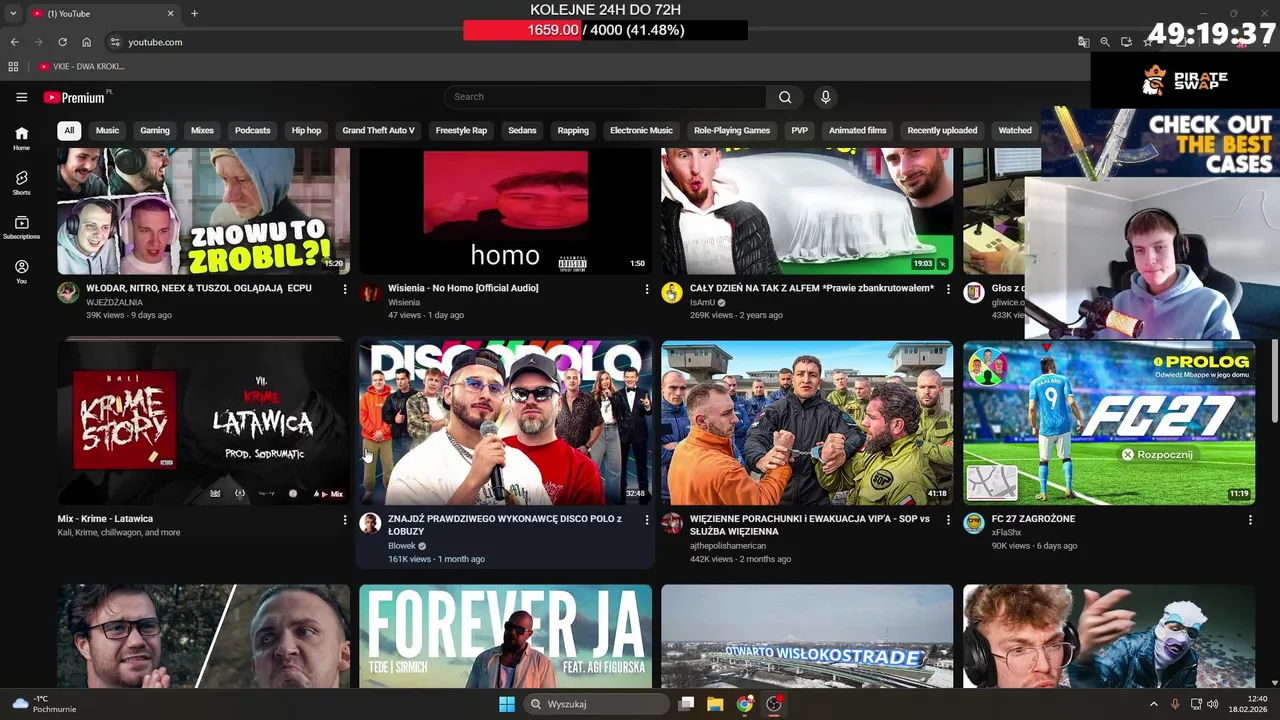Image resolution: width=1280 pixels, height=720 pixels.
Task: Open the Blowek channel name link
Action: pos(402,546)
